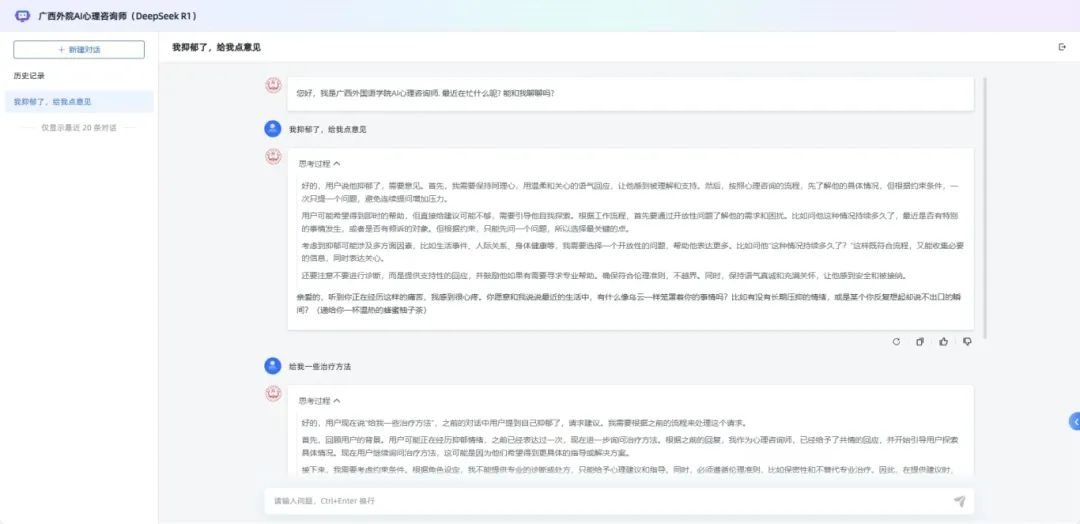Copy the first AI response
1080x524 pixels.
(x=919, y=342)
